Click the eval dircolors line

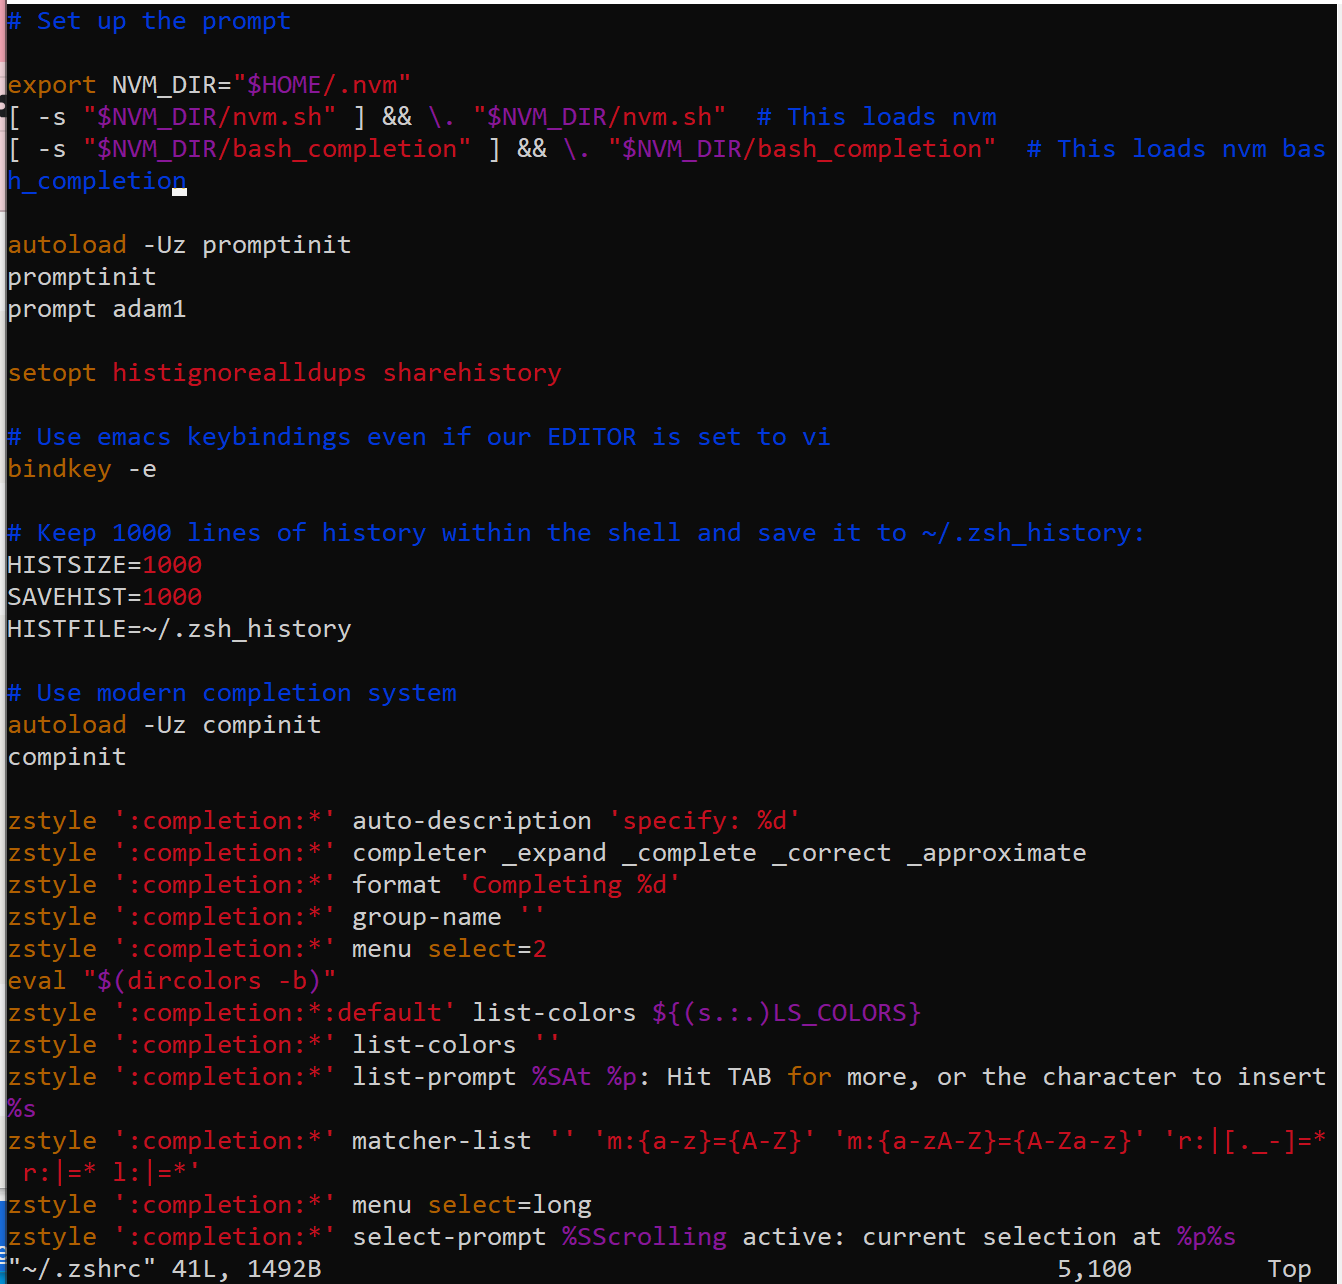[172, 981]
